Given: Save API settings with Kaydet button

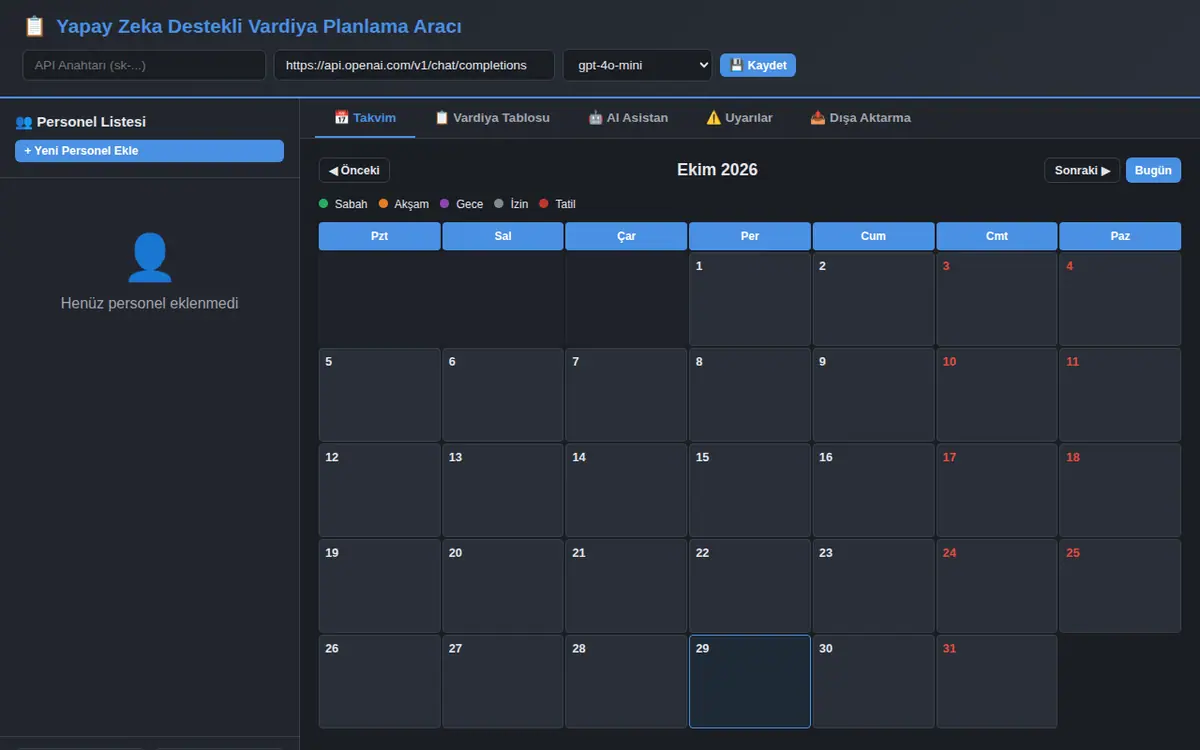Looking at the screenshot, I should click(x=758, y=65).
